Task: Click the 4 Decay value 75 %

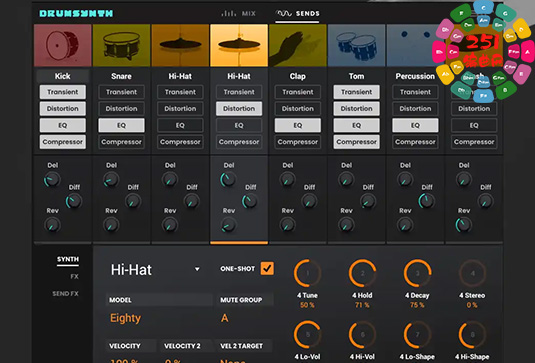Action: pyautogui.click(x=417, y=305)
